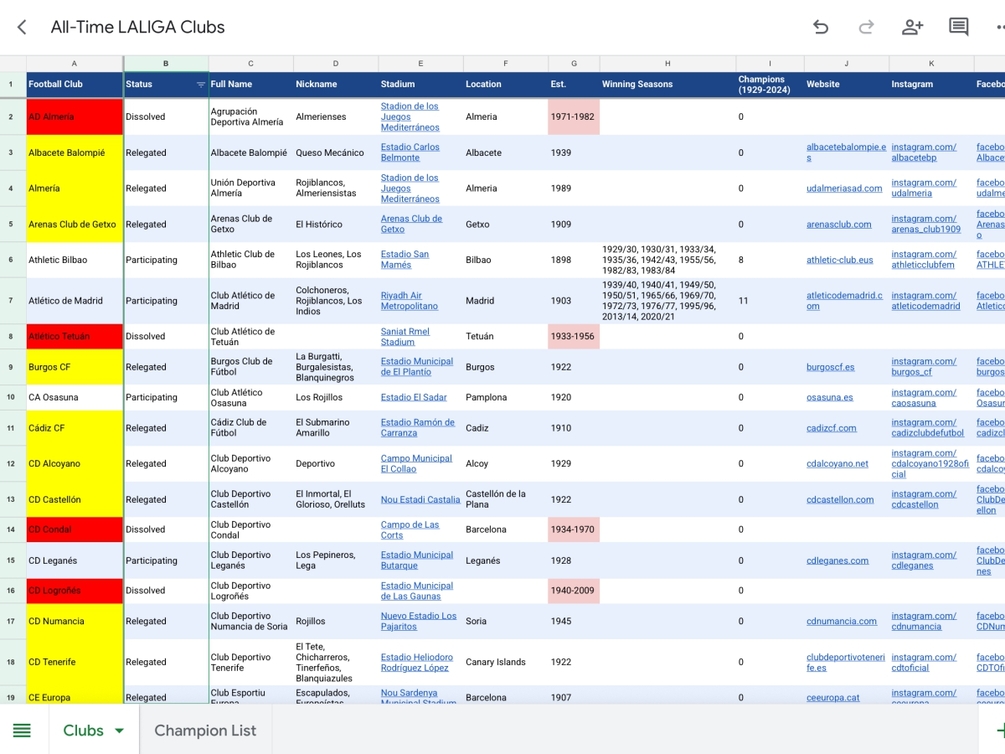Select the Clubs sheet tab

pyautogui.click(x=83, y=730)
